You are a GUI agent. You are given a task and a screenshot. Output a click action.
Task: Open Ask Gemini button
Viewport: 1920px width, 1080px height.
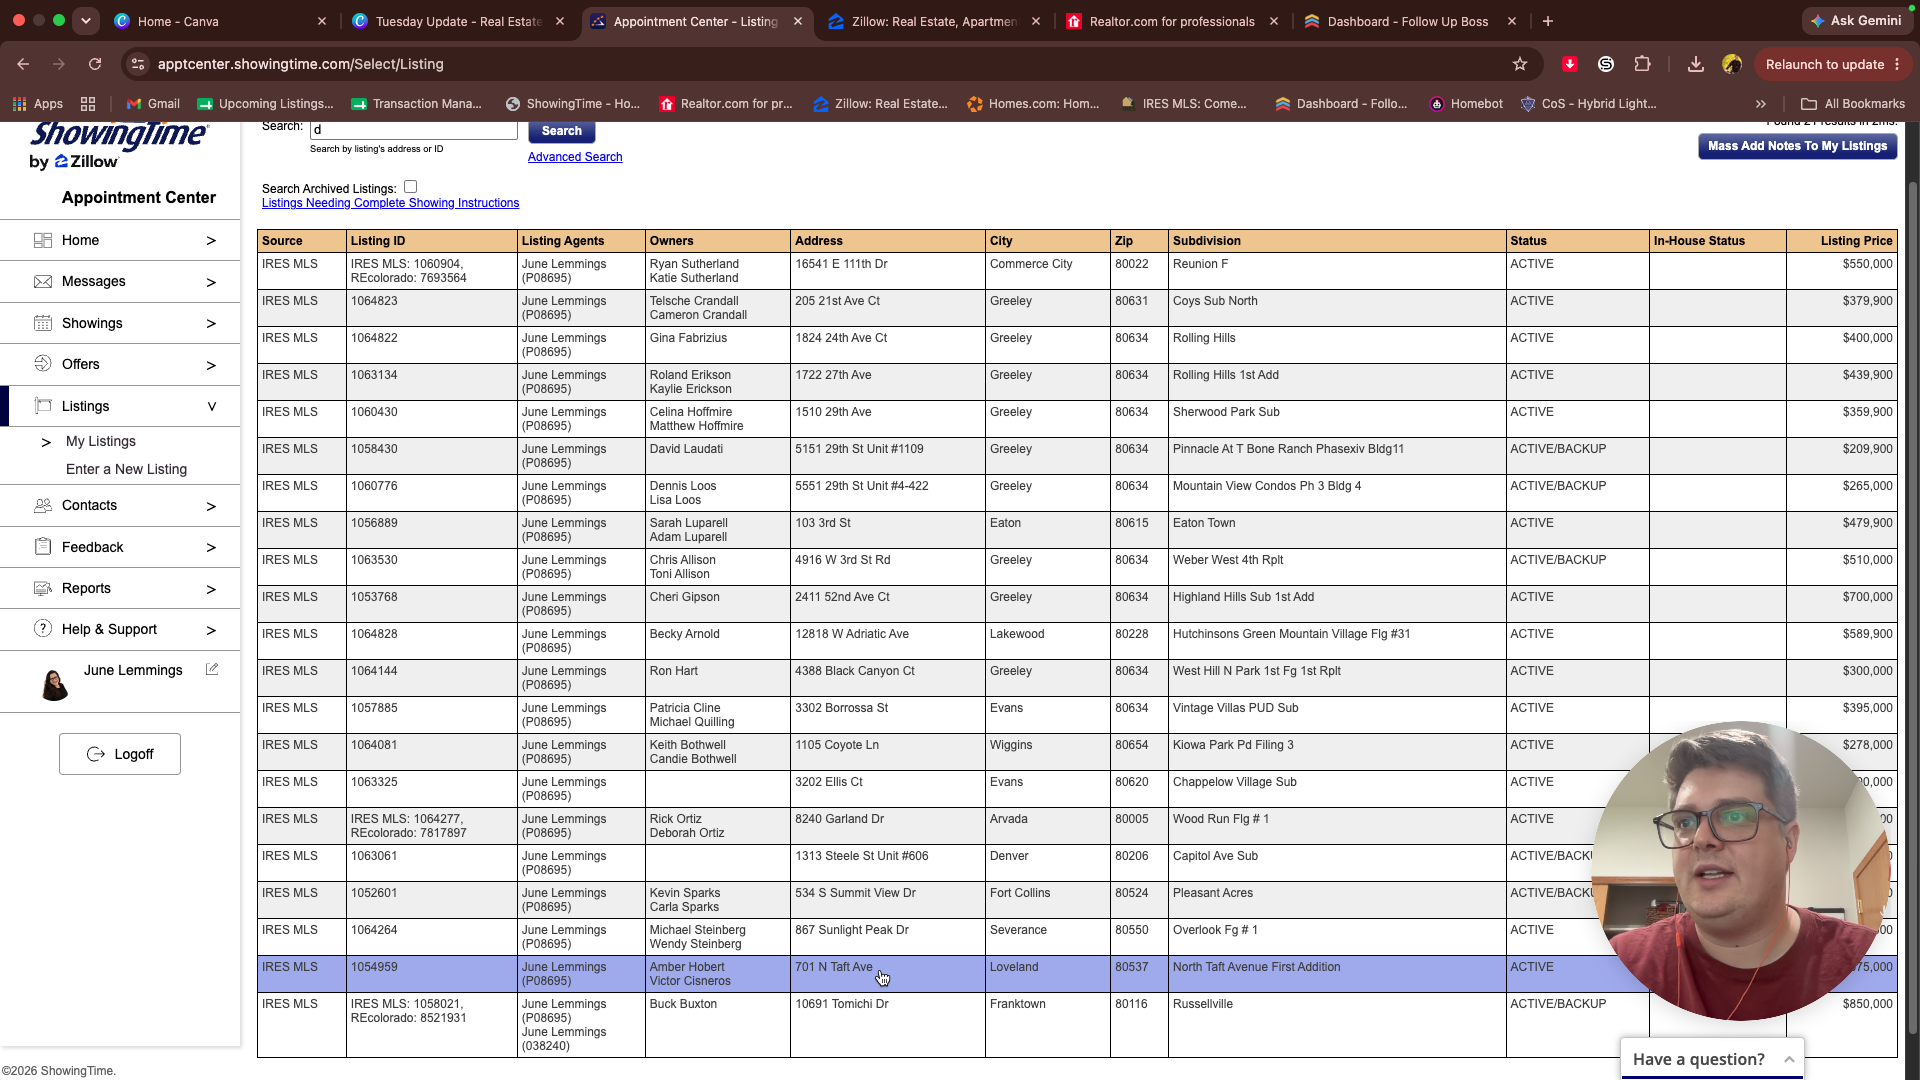1855,21
